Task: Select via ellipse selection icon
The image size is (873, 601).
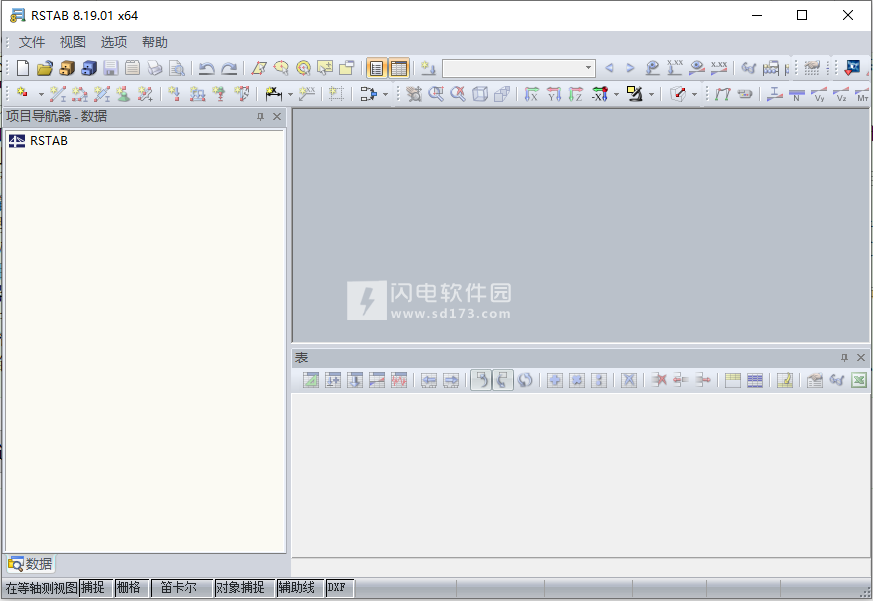Action: (281, 68)
